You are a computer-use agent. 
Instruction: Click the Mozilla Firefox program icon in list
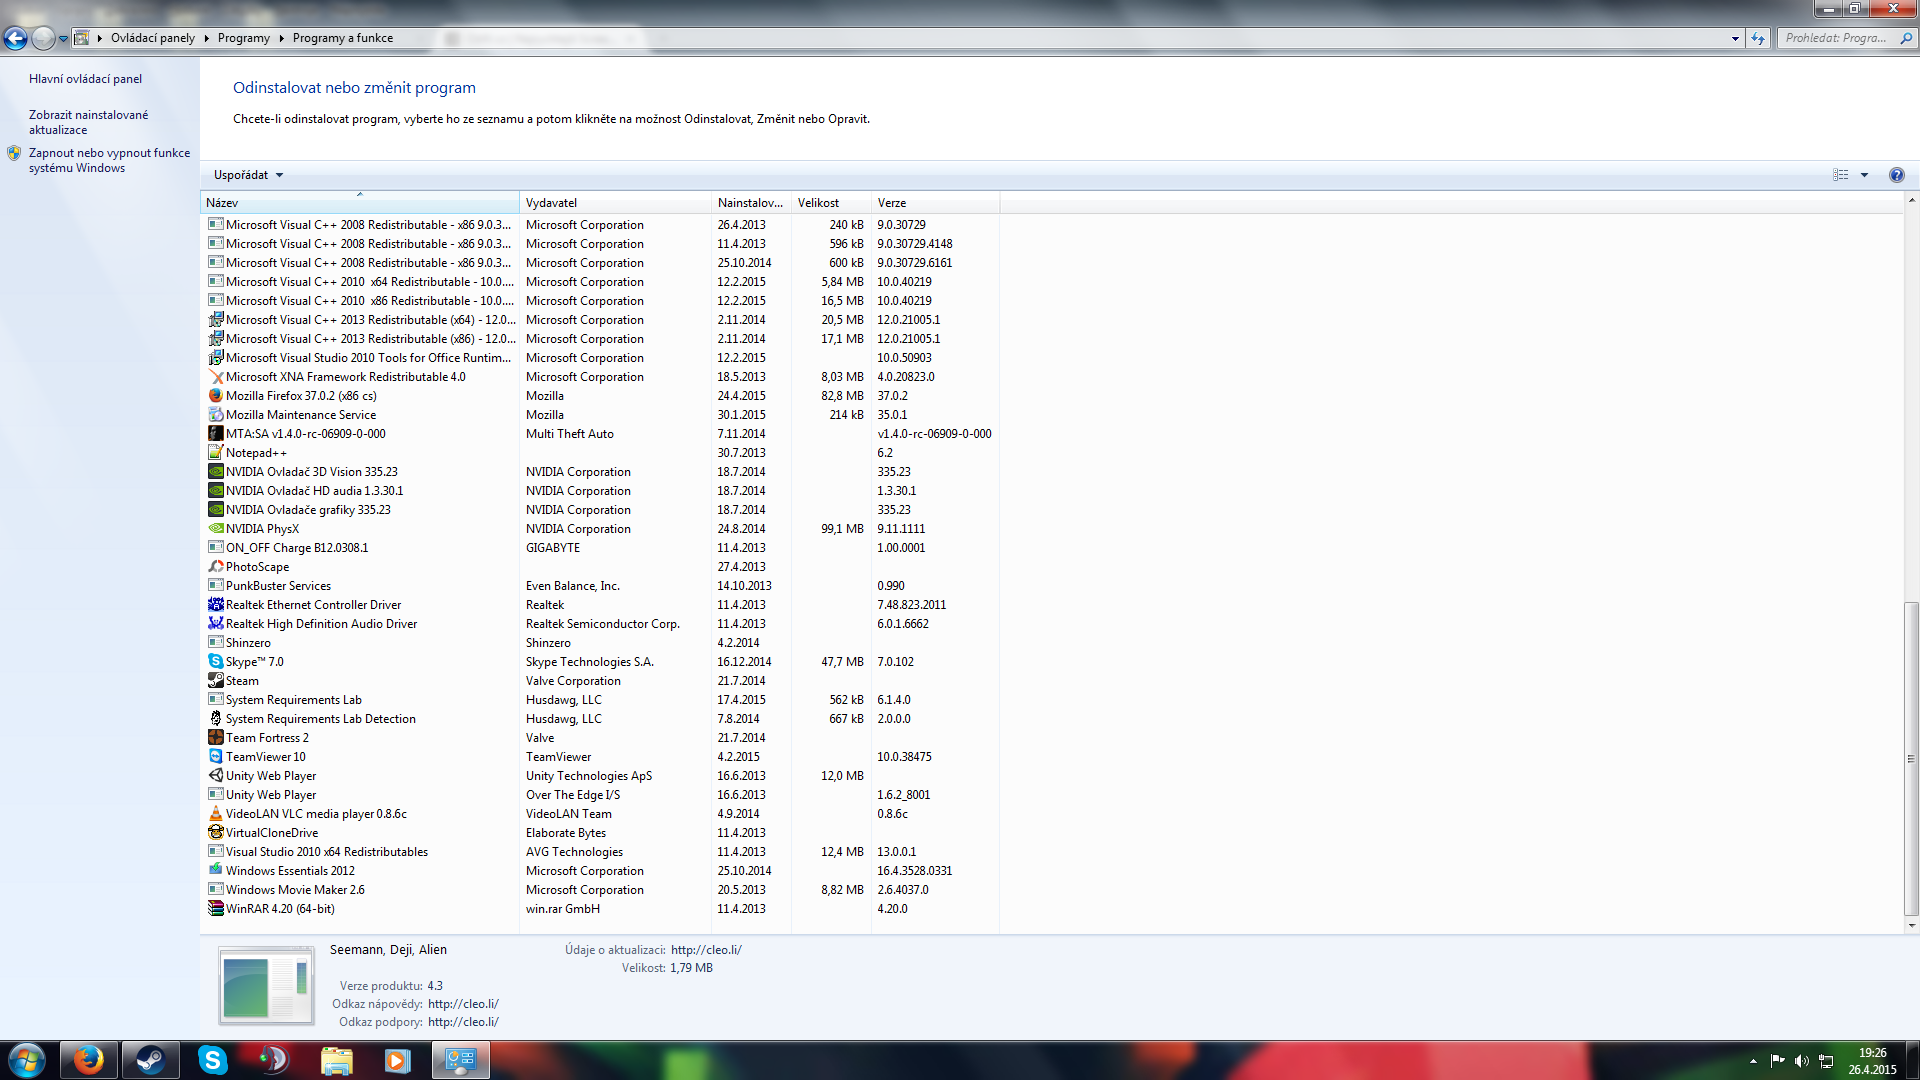tap(215, 396)
